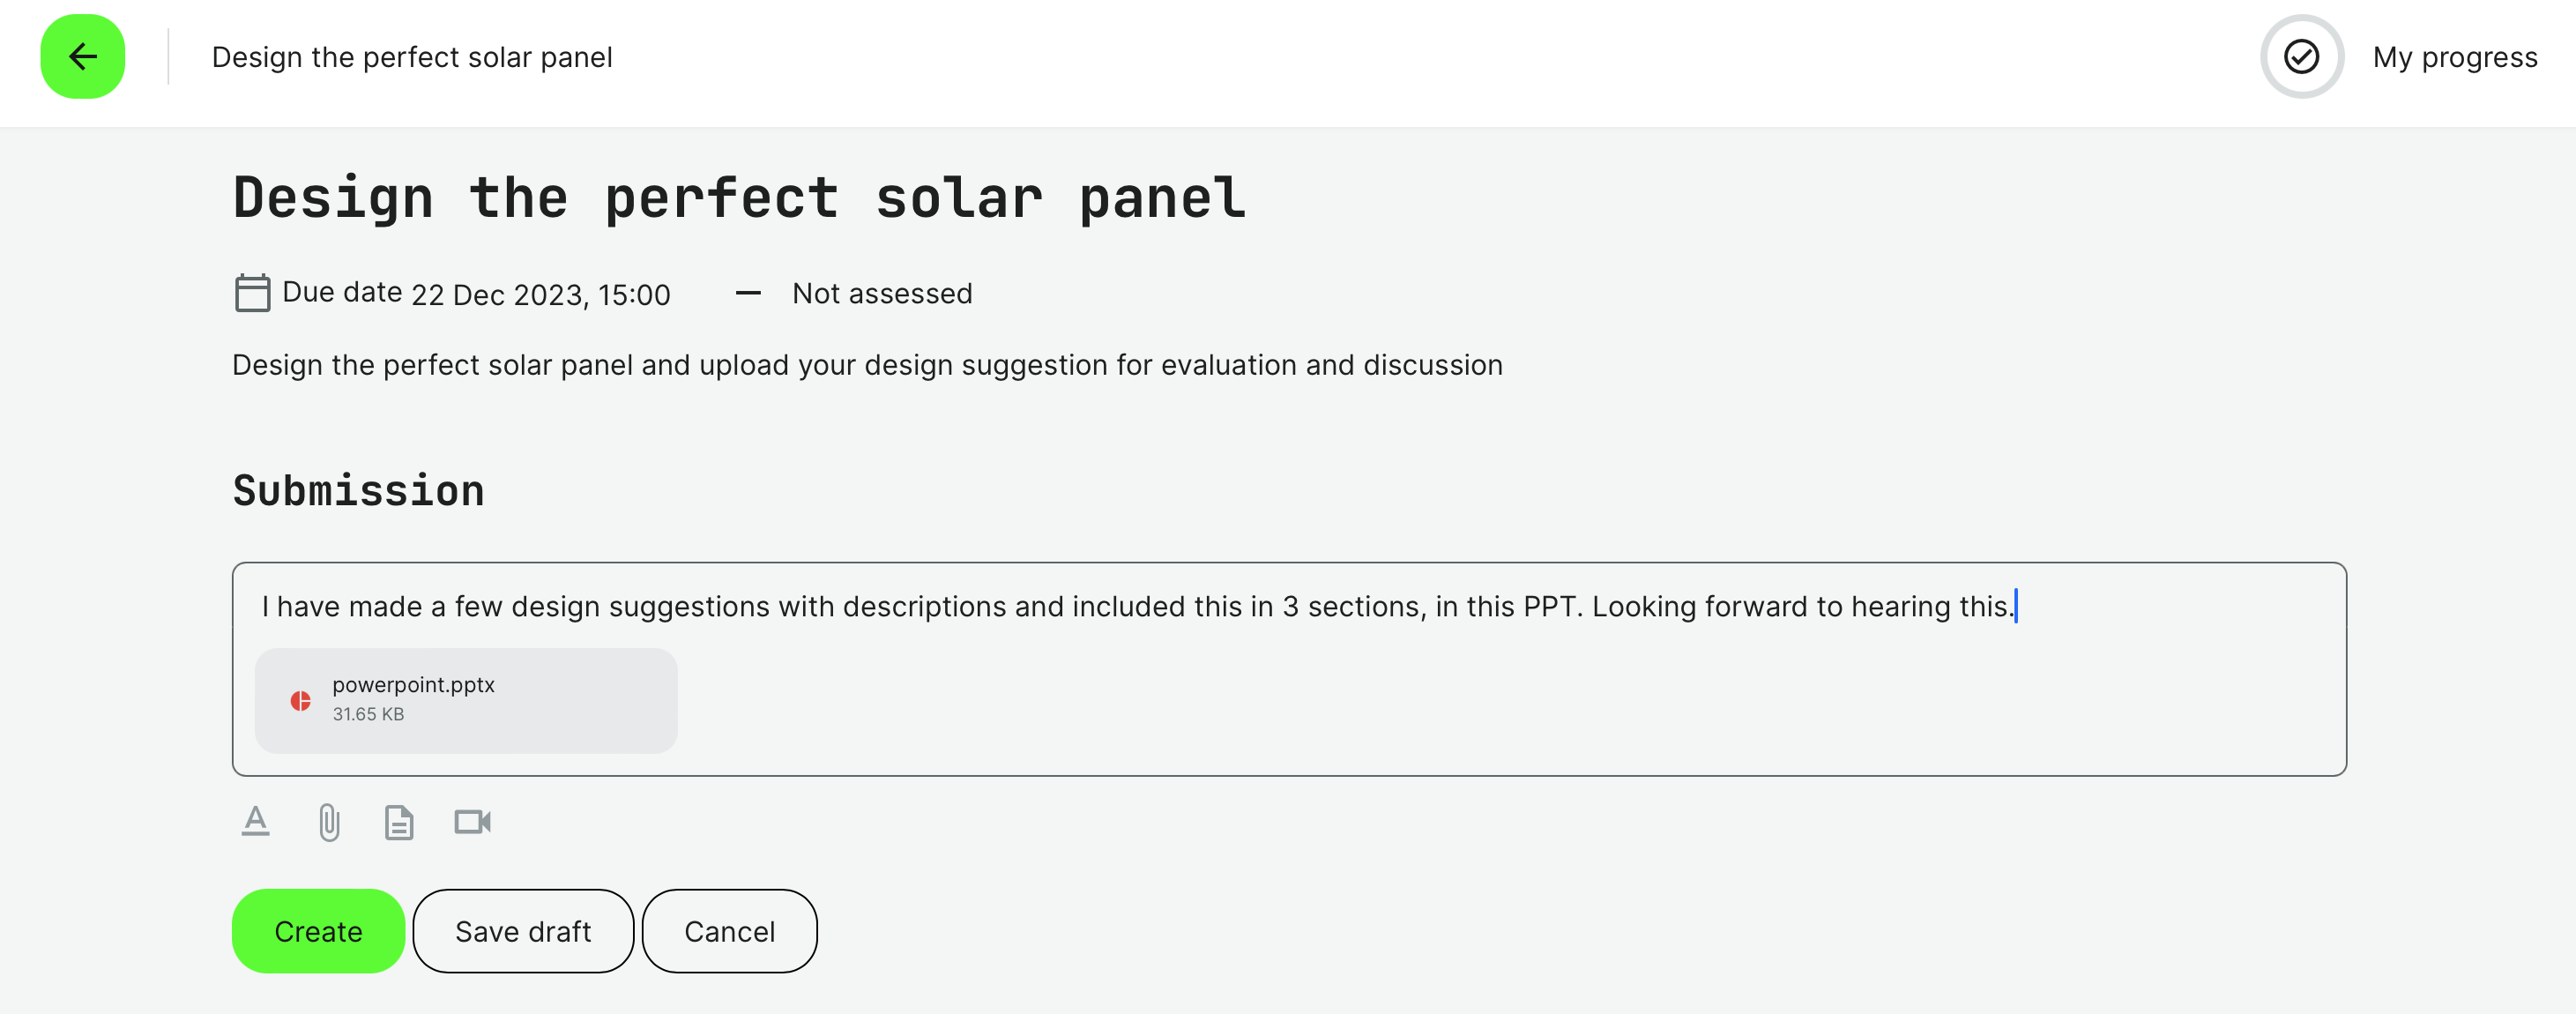The image size is (2576, 1014).
Task: Record a video with the camera icon
Action: coord(472,822)
